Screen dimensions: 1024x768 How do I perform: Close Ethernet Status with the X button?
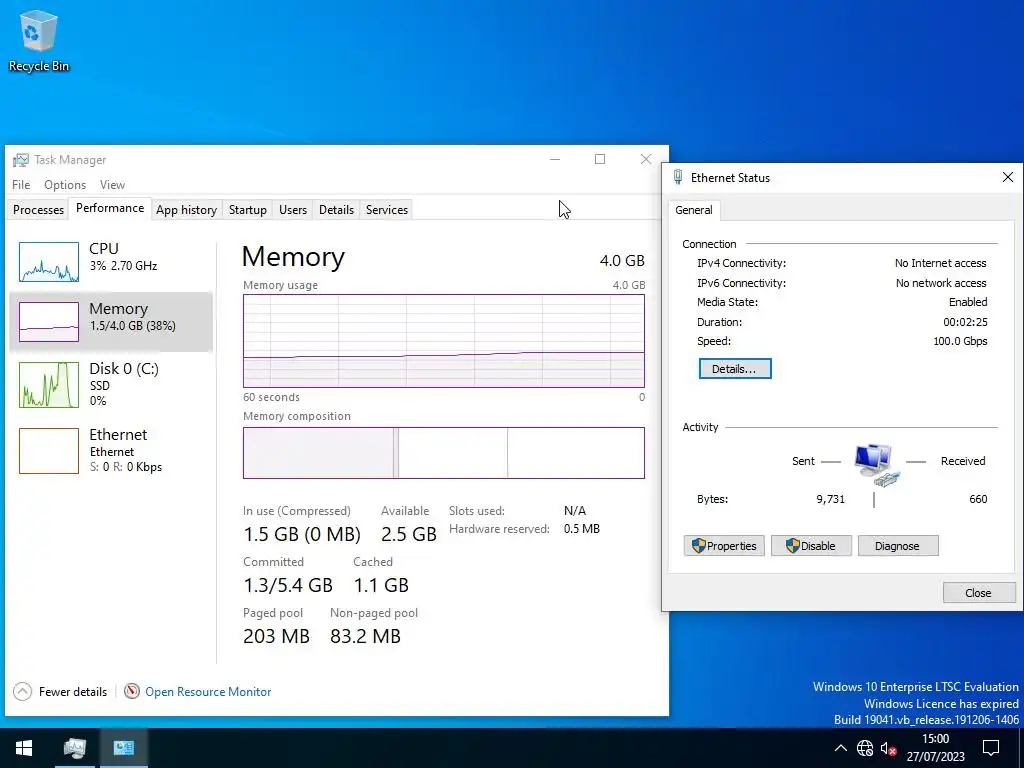1008,177
